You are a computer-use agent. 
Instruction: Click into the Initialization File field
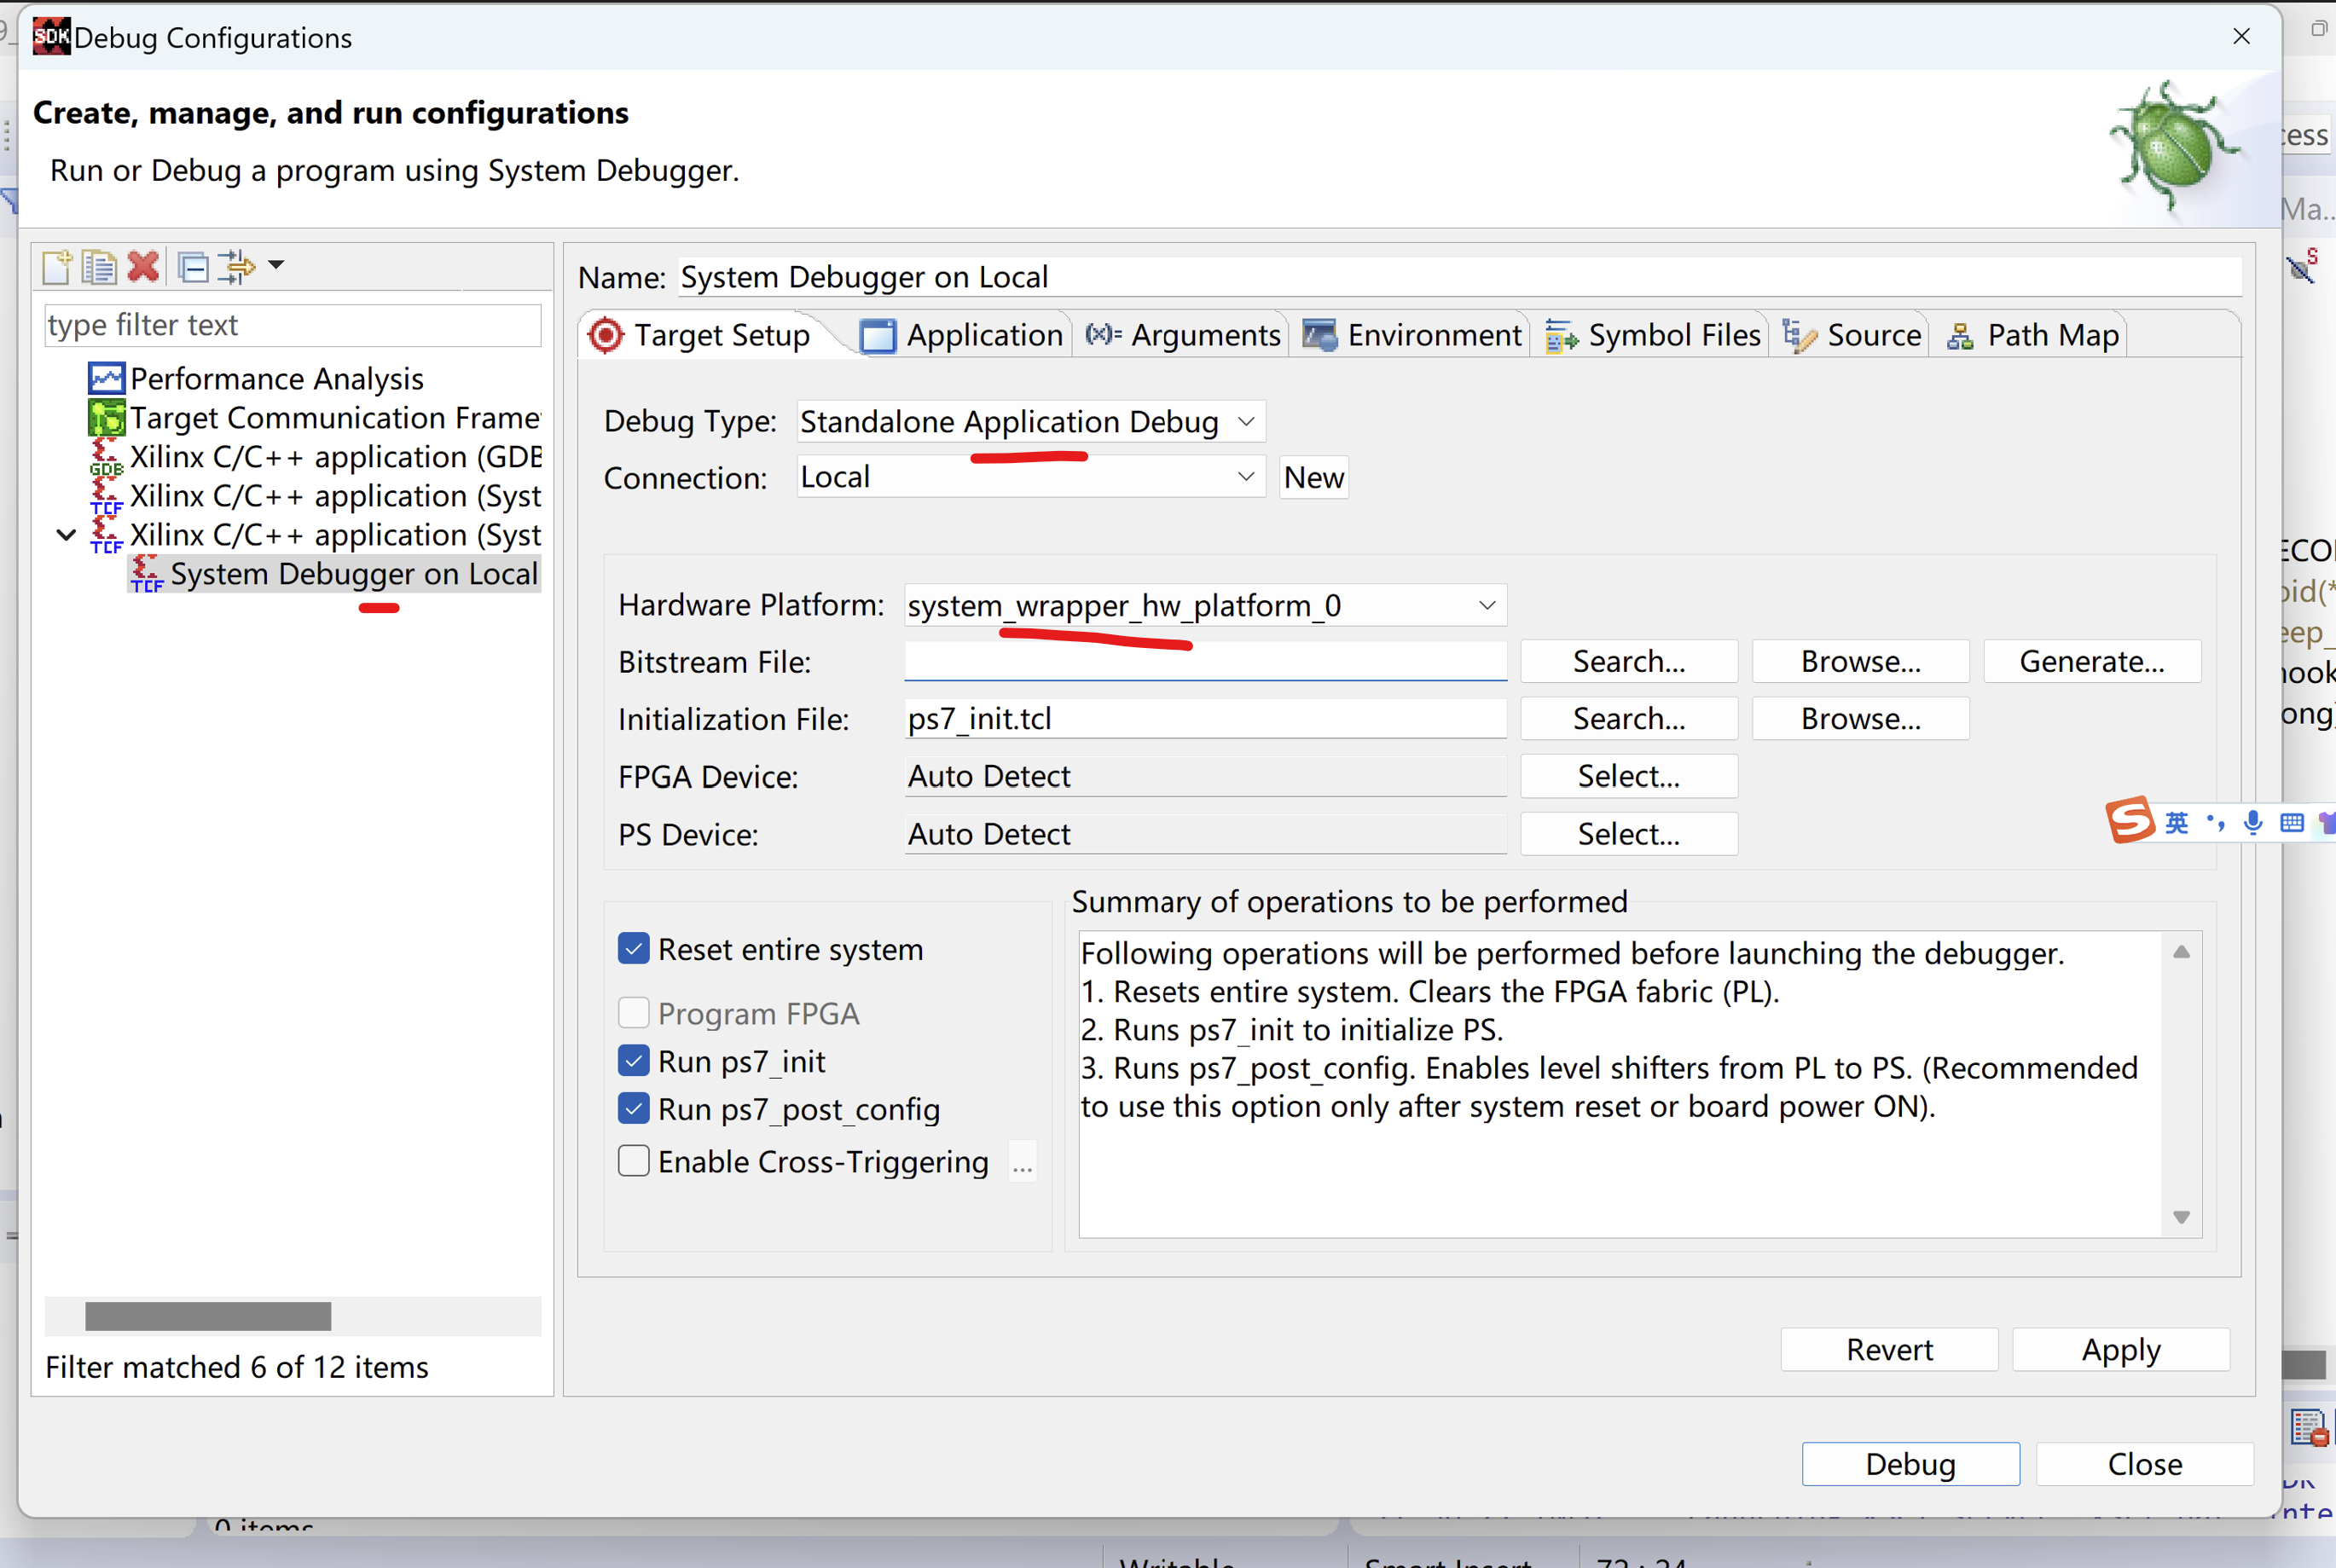1205,719
